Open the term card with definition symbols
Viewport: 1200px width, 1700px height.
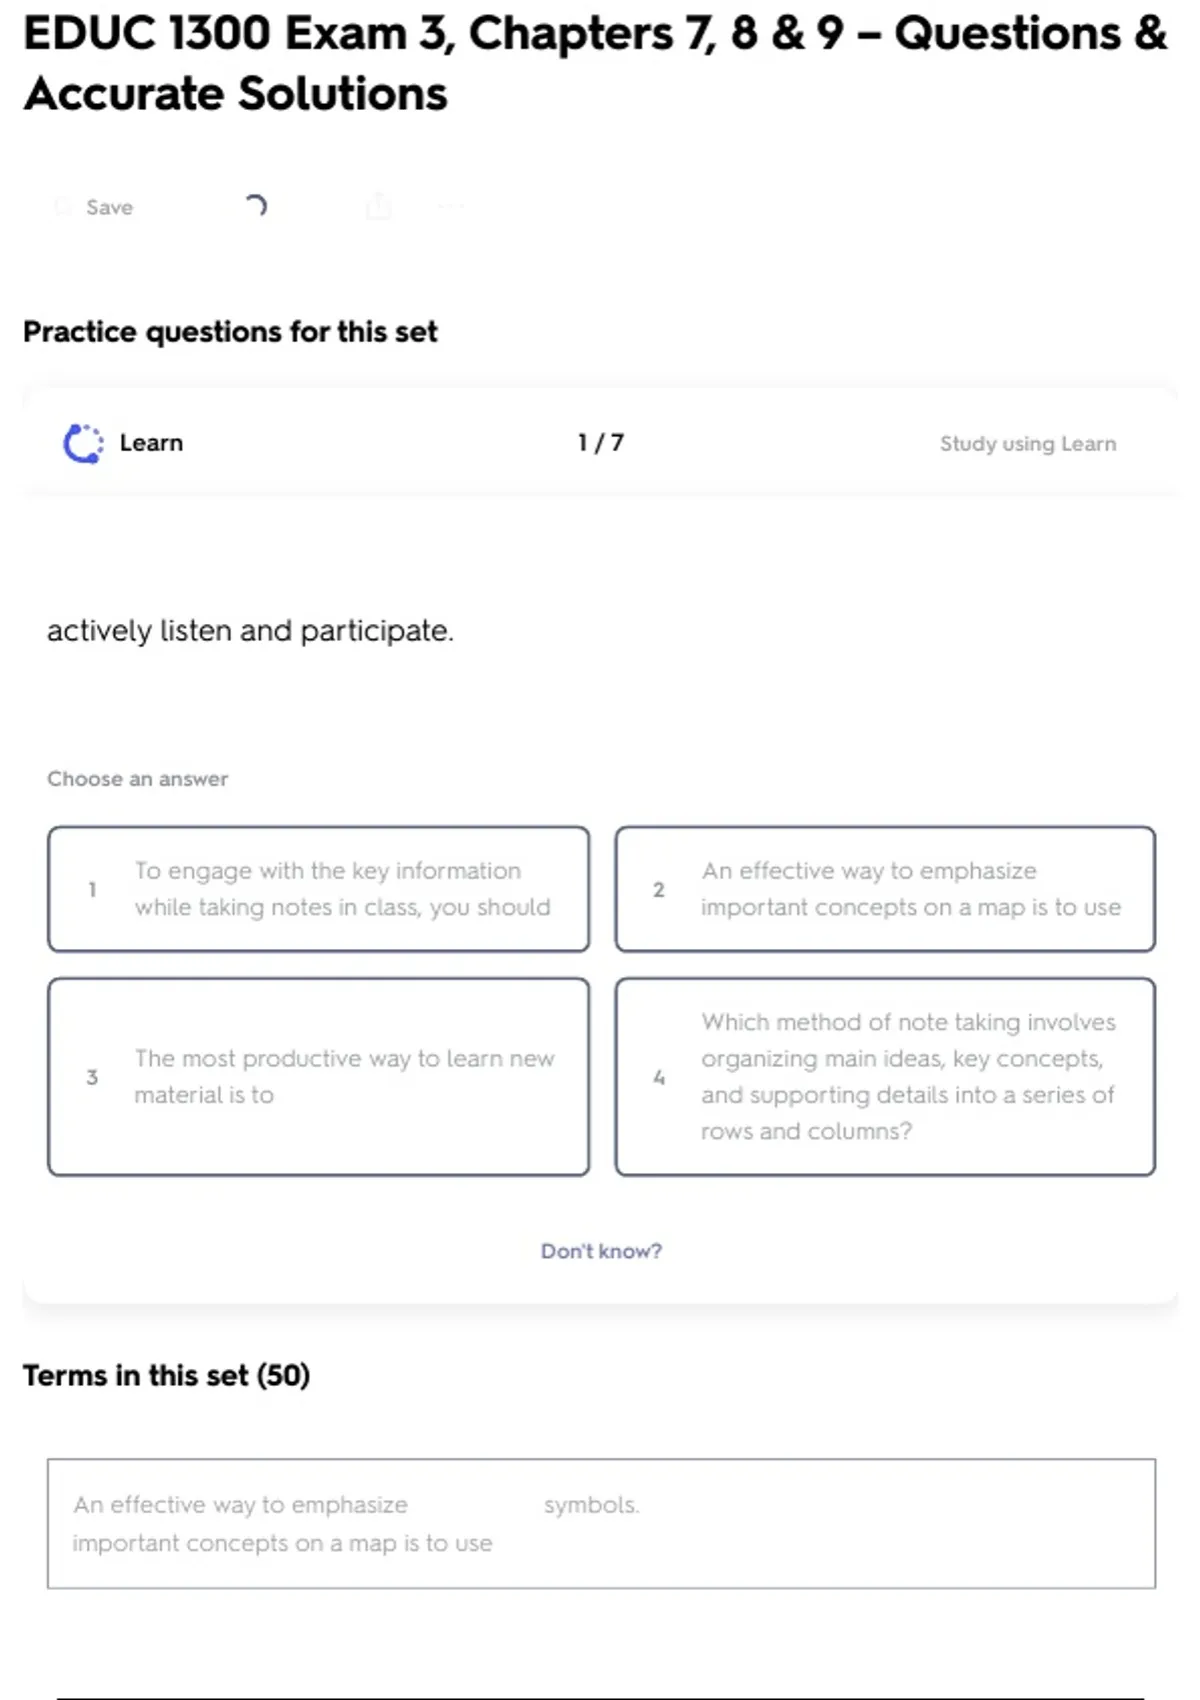click(x=601, y=1523)
